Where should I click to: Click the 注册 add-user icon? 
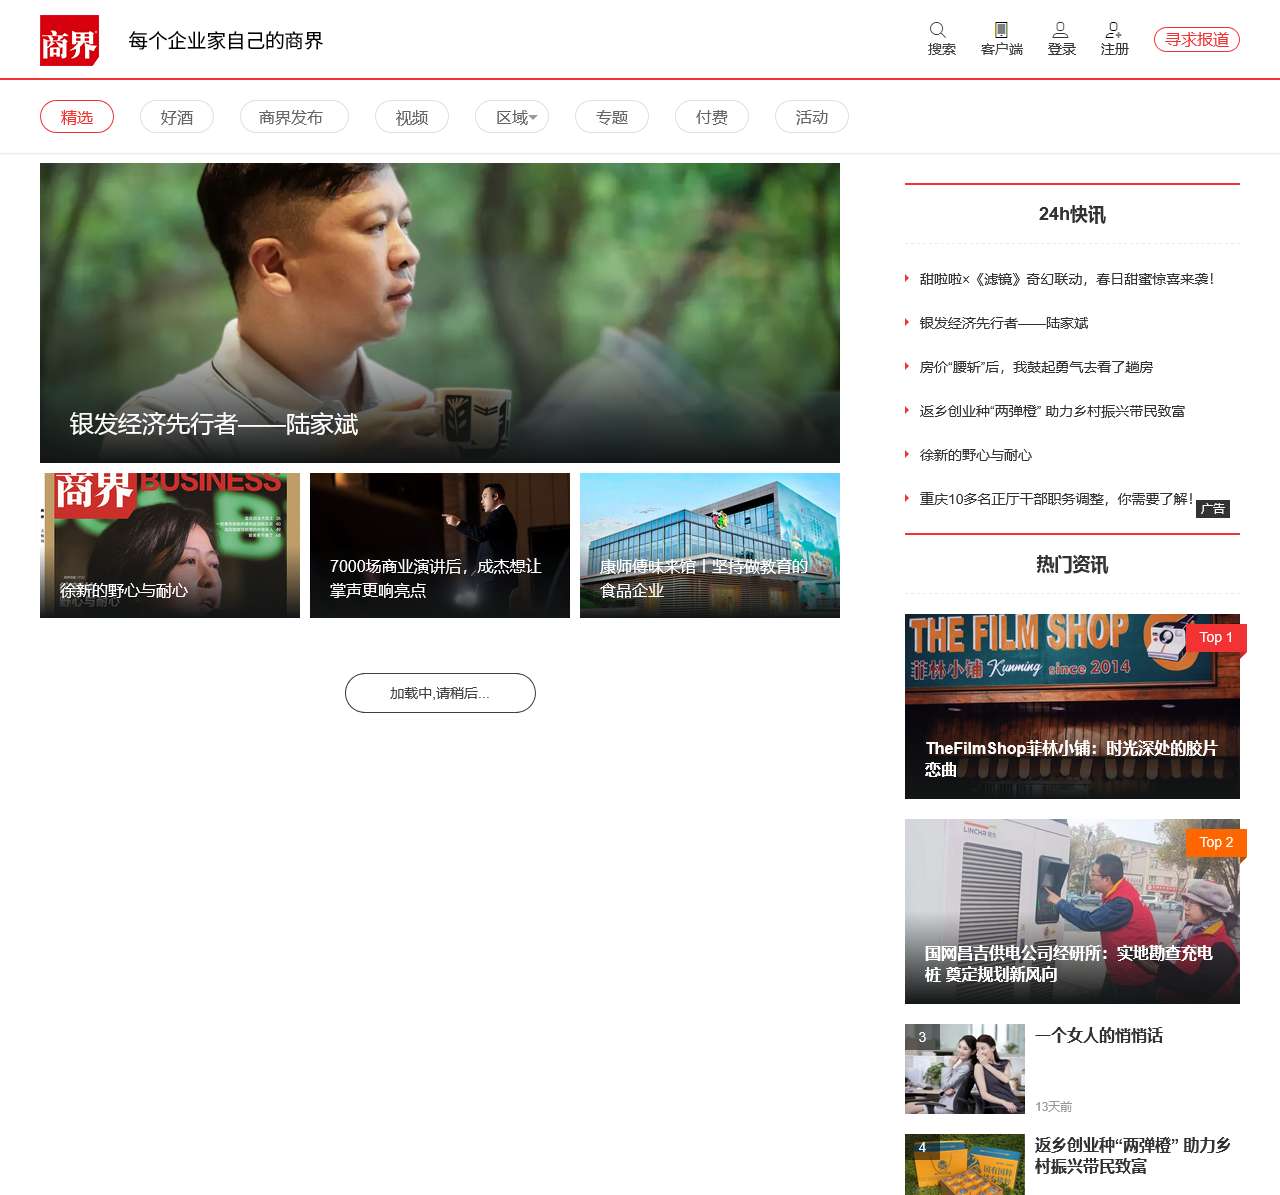(x=1113, y=30)
